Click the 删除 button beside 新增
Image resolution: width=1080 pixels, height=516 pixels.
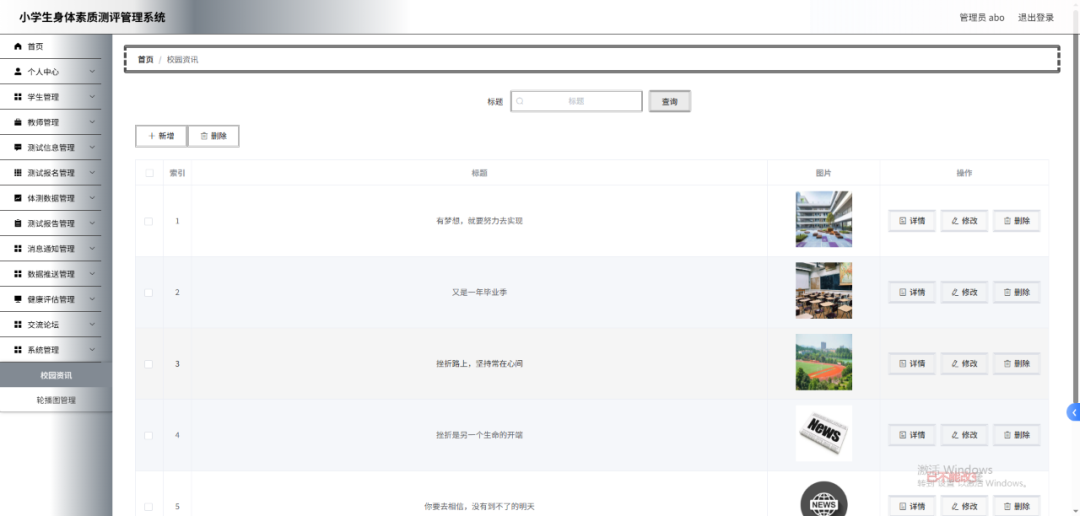tap(214, 136)
